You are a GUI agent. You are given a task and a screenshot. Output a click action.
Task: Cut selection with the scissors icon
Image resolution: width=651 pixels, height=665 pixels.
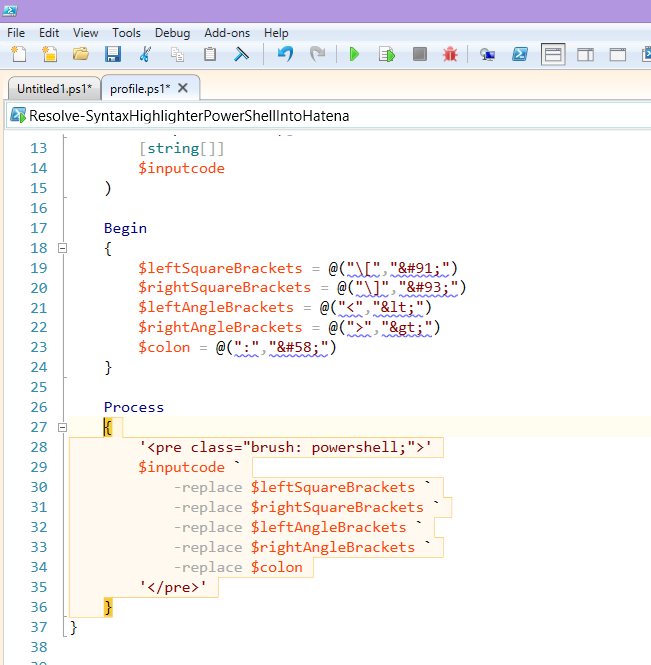tap(145, 54)
